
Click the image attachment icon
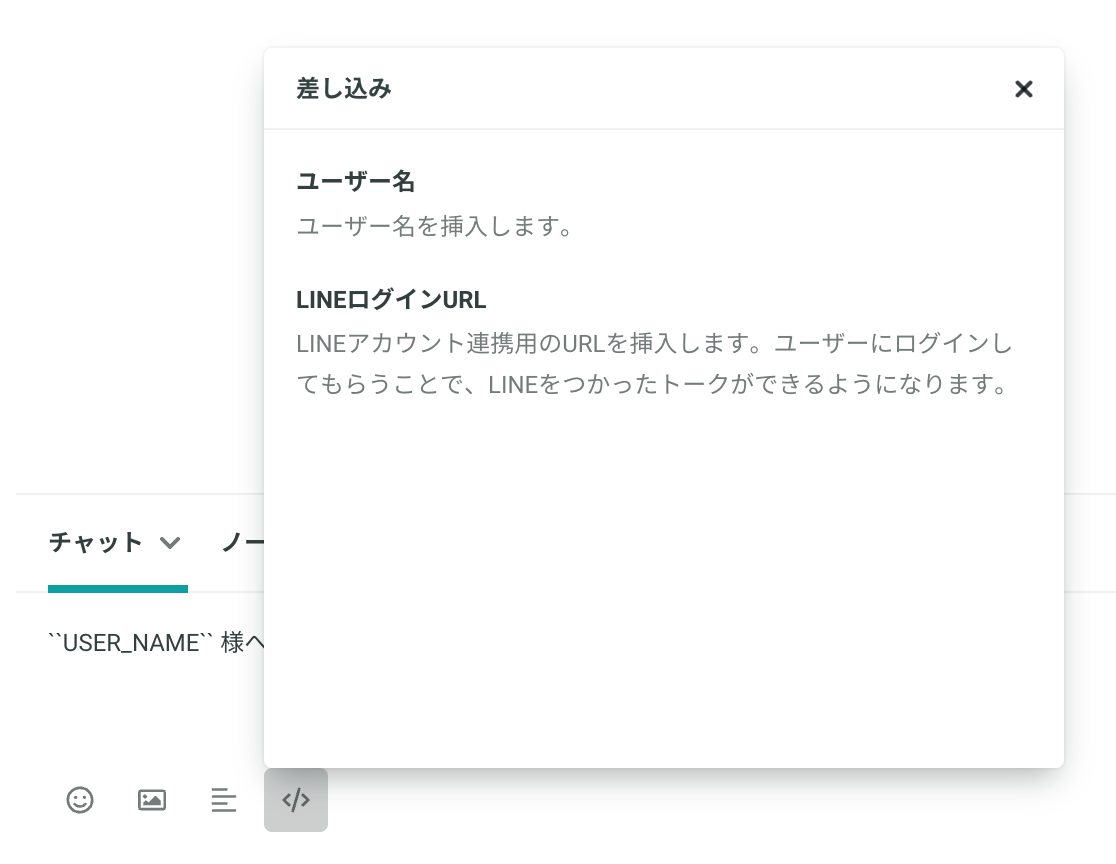click(152, 800)
